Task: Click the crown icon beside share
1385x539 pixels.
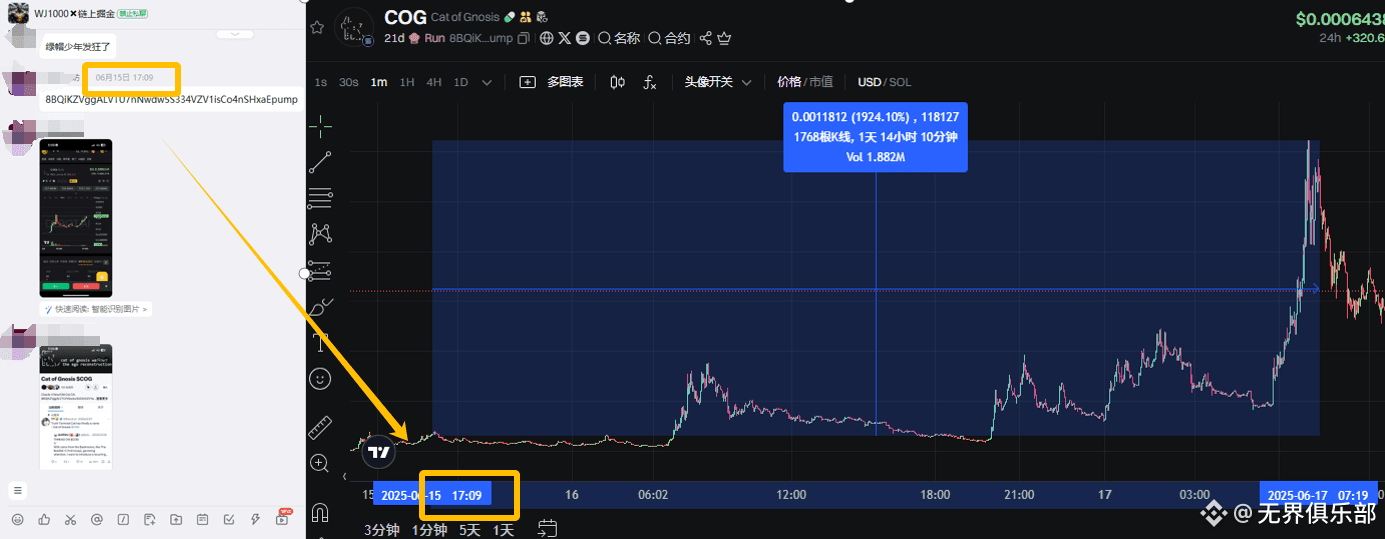Action: pyautogui.click(x=724, y=38)
